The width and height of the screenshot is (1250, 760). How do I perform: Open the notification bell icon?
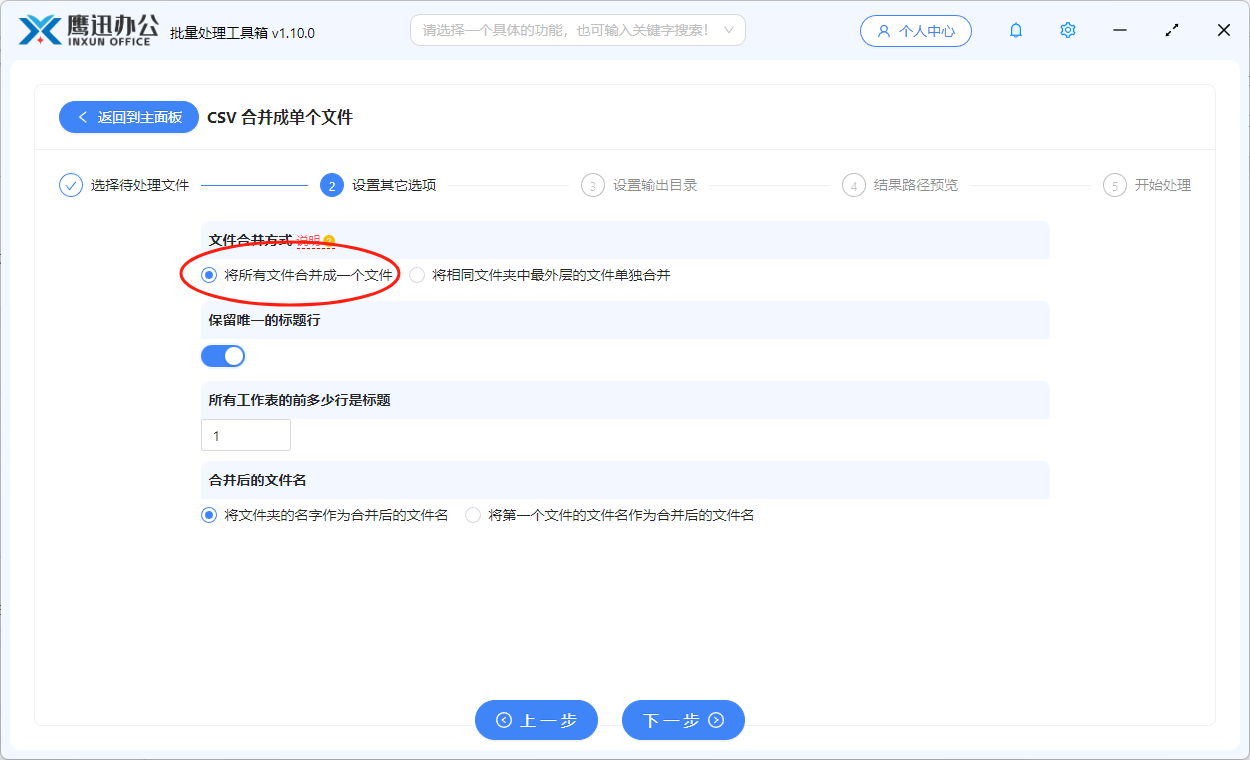1015,30
